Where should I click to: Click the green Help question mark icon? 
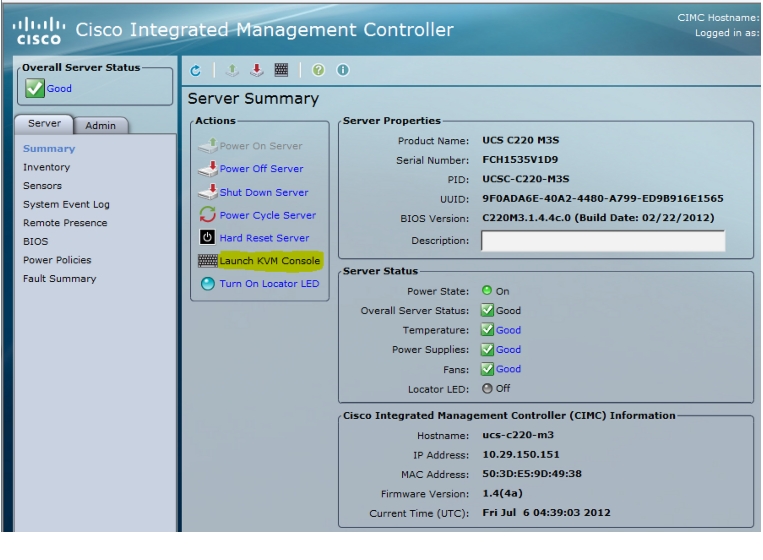tap(318, 70)
